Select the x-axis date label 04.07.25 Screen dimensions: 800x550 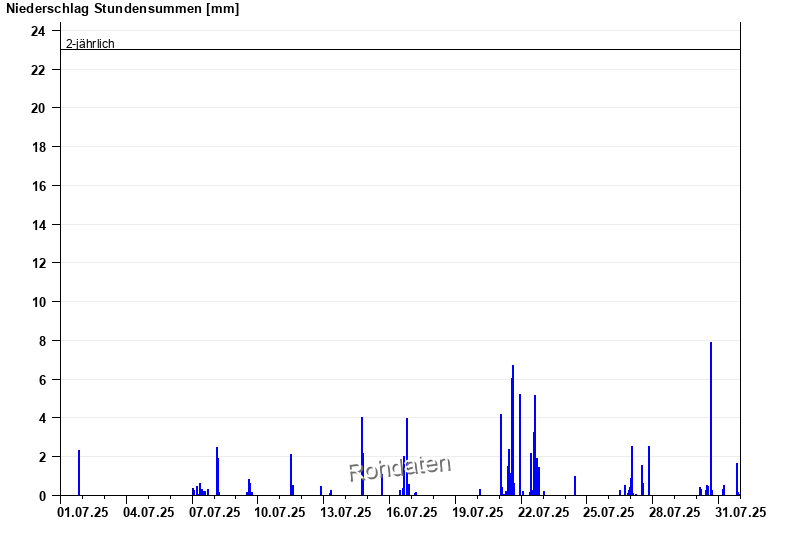150,512
